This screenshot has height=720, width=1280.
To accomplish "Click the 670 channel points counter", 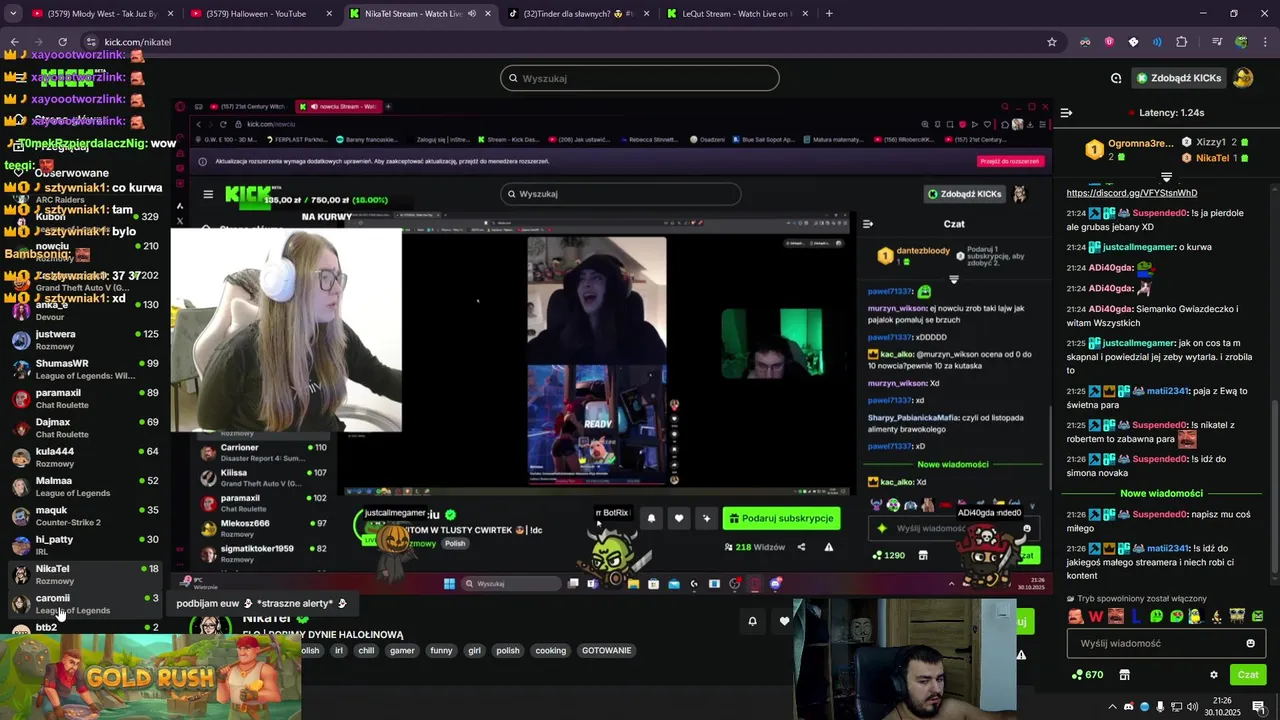I will click(1086, 675).
